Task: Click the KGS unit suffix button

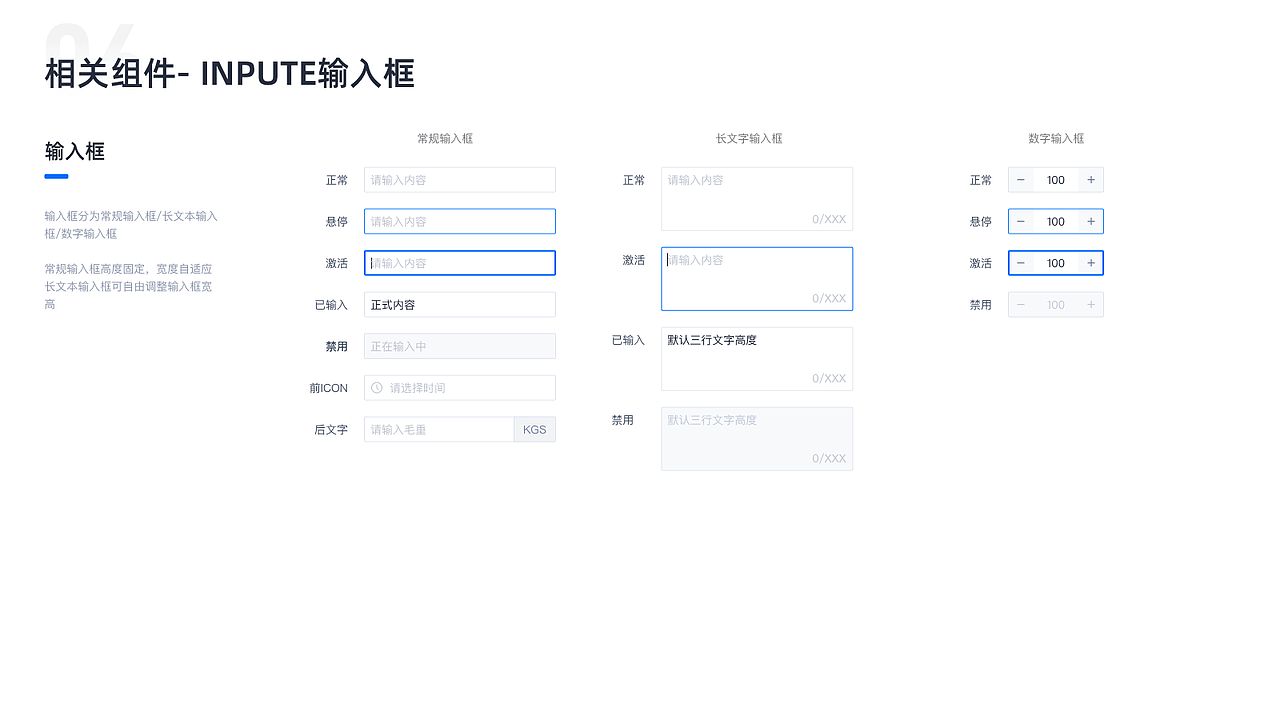Action: 534,429
